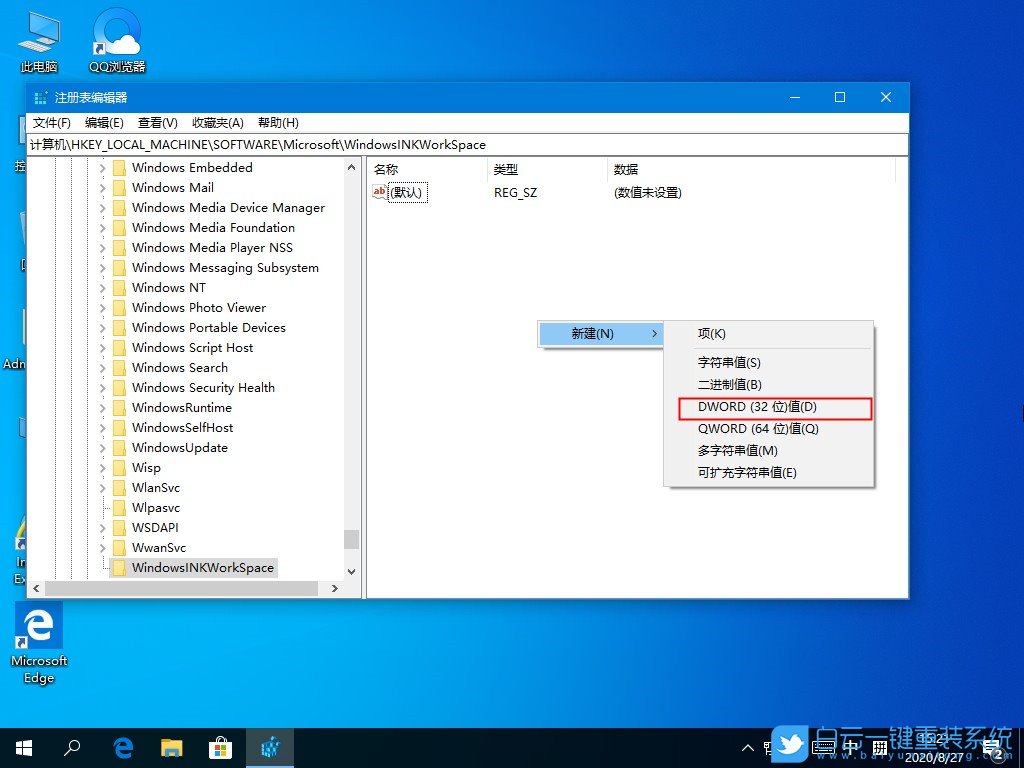Open 此电脑 on the desktop
This screenshot has width=1024, height=768.
[38, 40]
